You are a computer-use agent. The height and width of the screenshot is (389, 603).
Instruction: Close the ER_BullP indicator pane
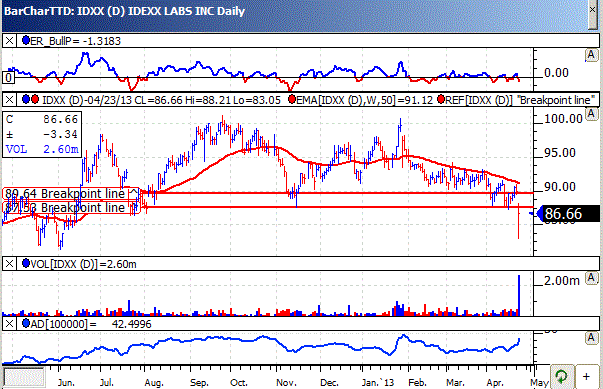10,40
